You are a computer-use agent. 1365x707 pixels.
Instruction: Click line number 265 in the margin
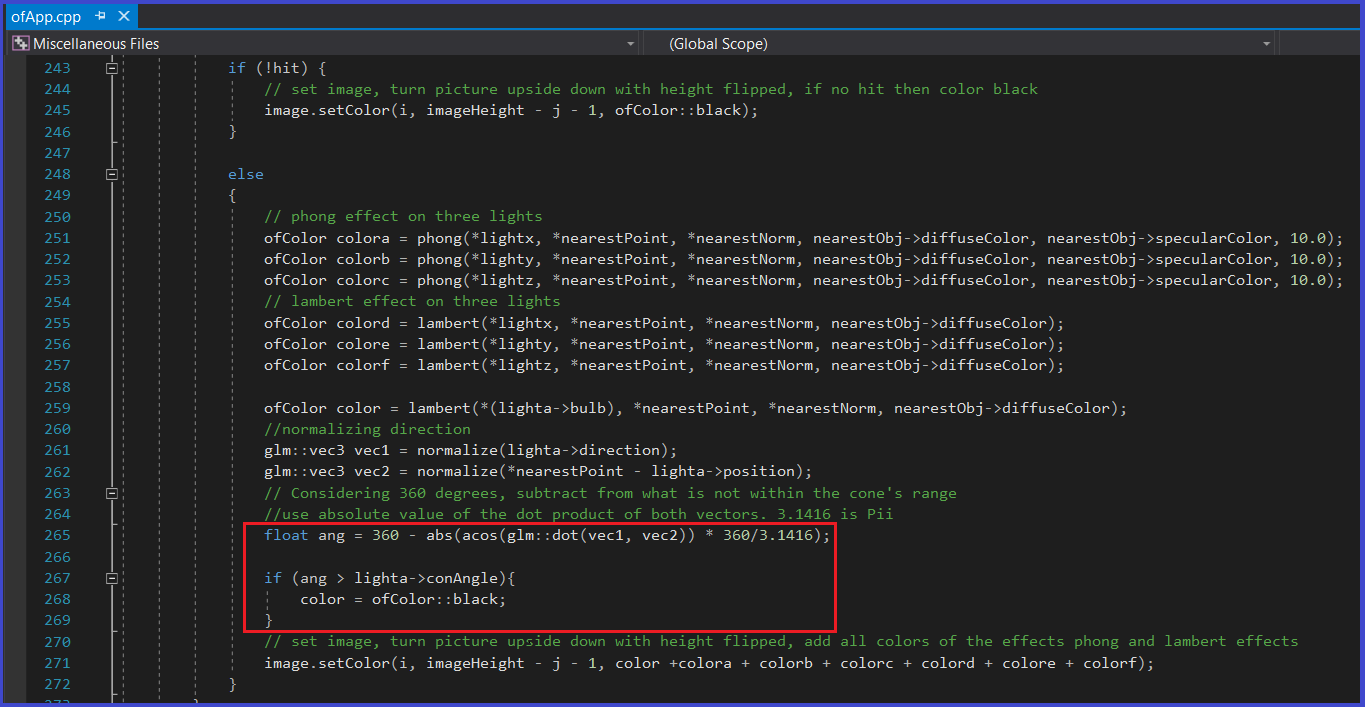58,535
